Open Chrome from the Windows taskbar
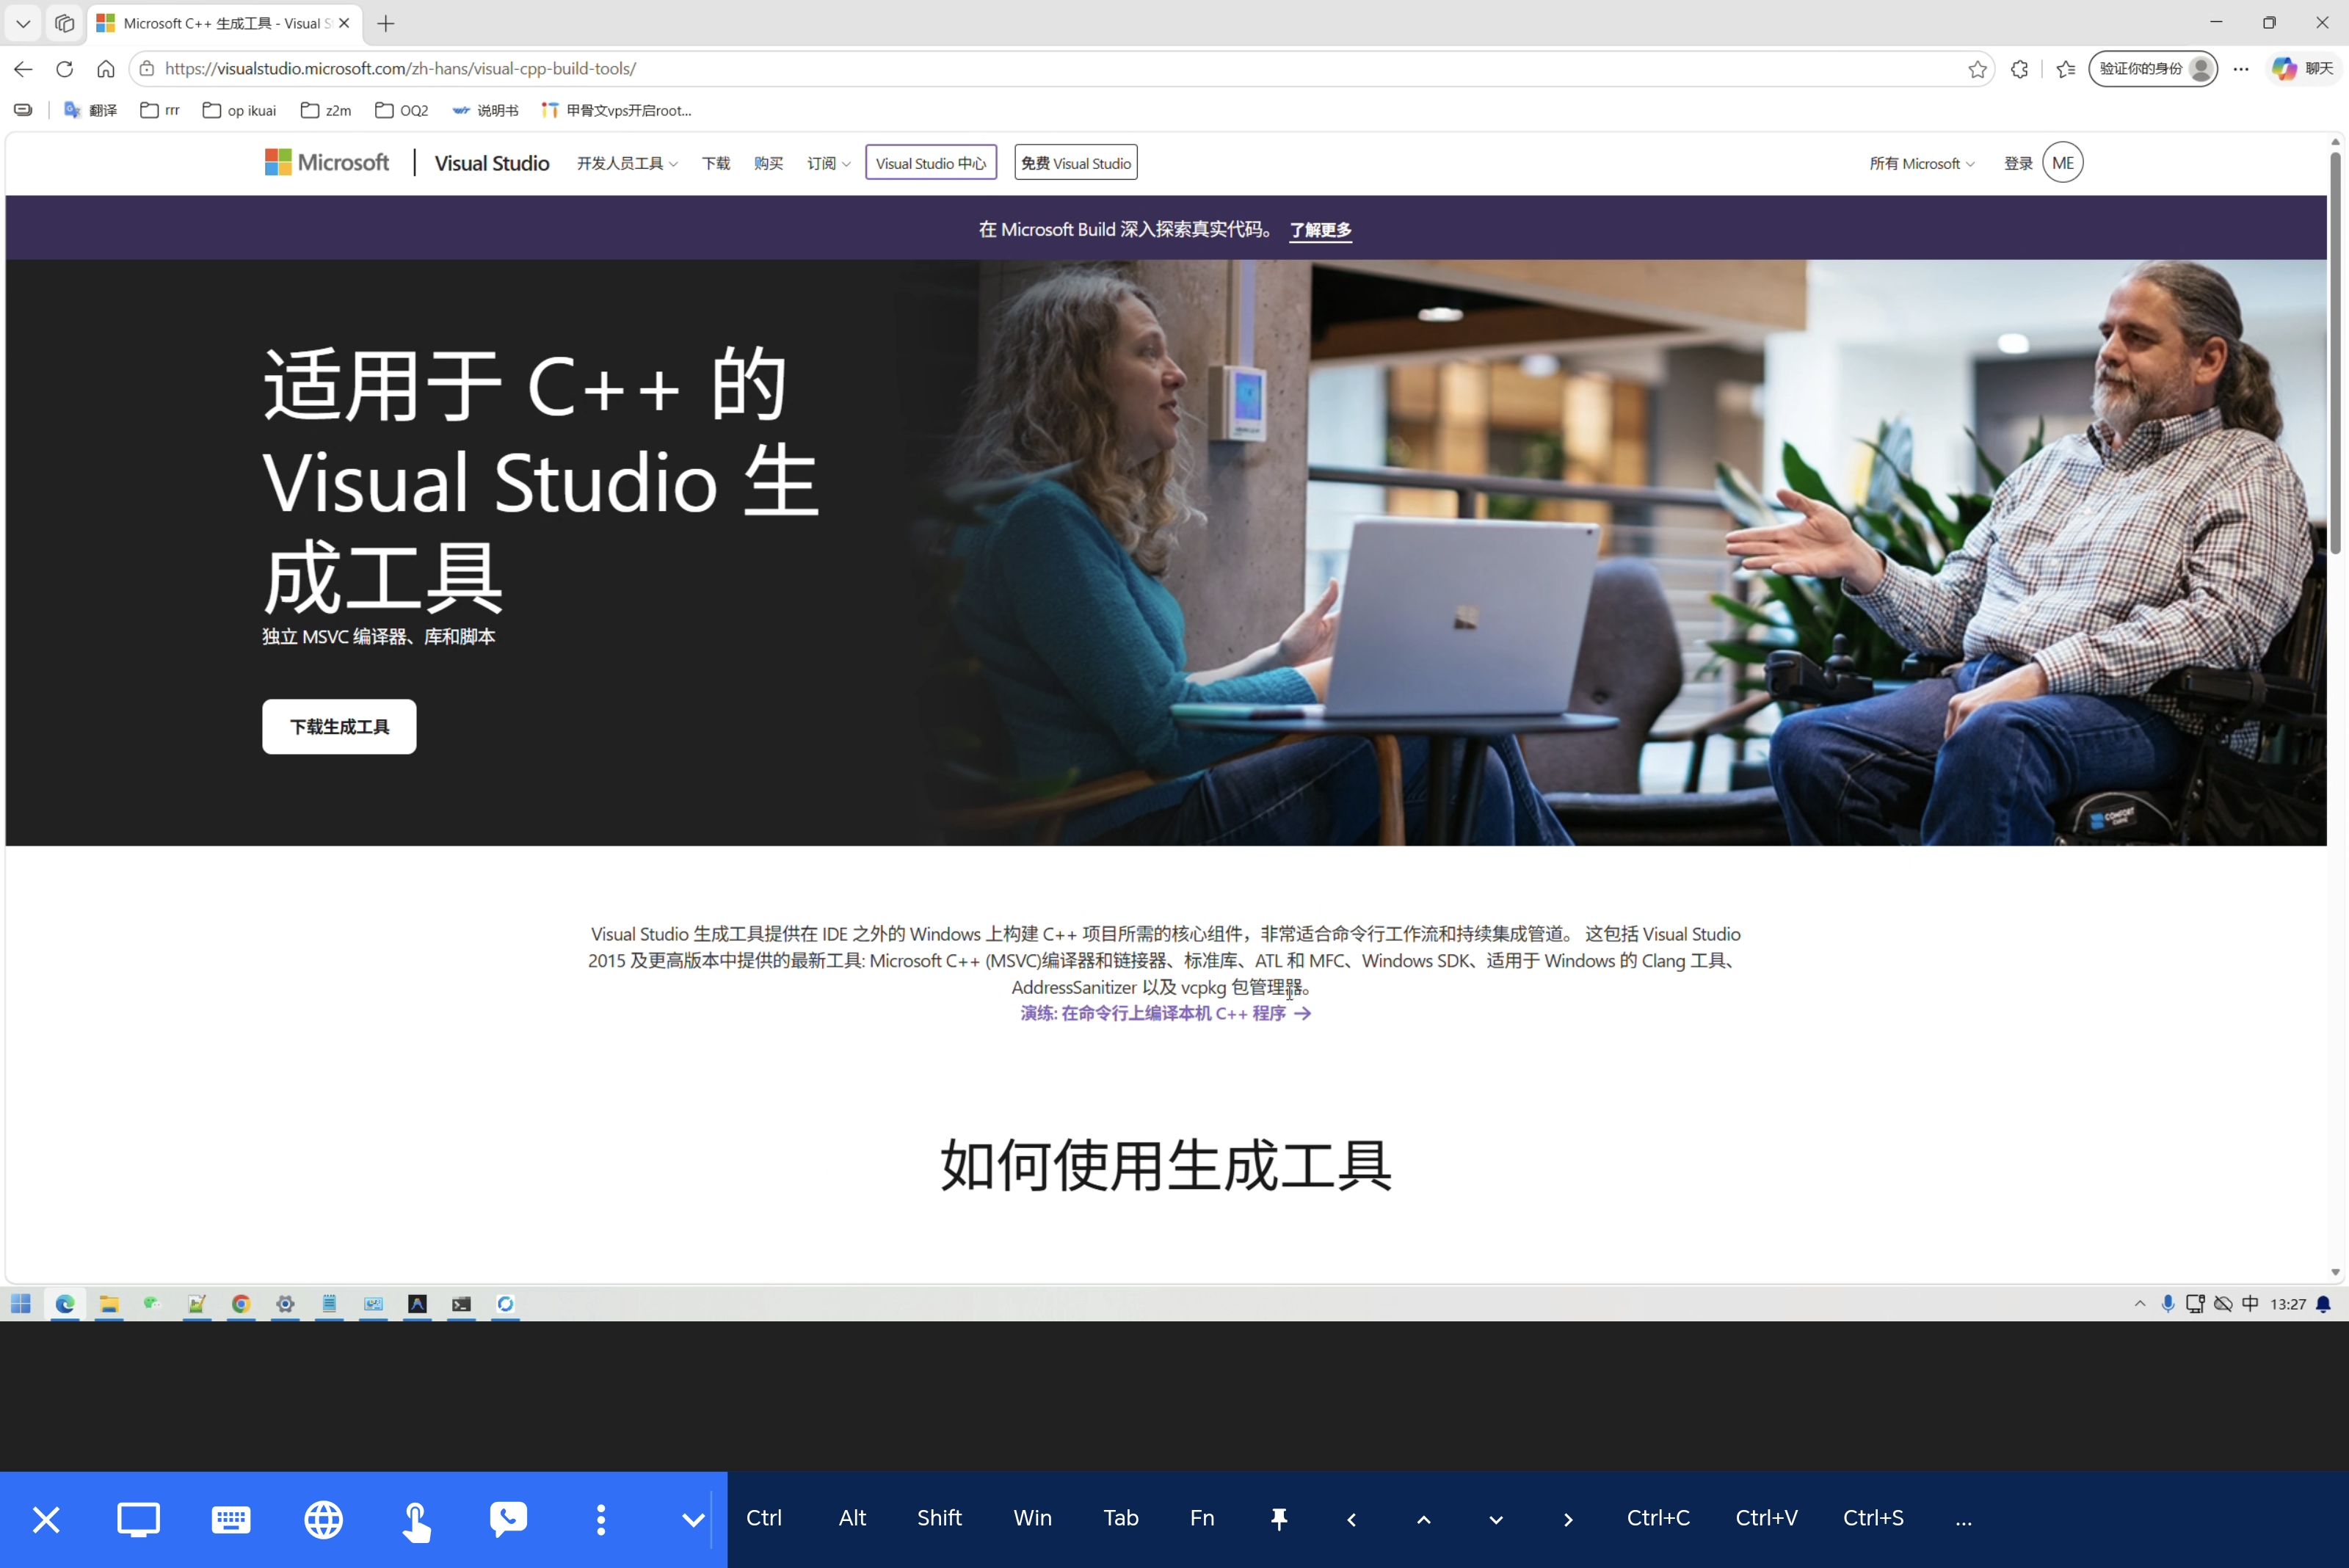Viewport: 2349px width, 1568px height. [241, 1303]
